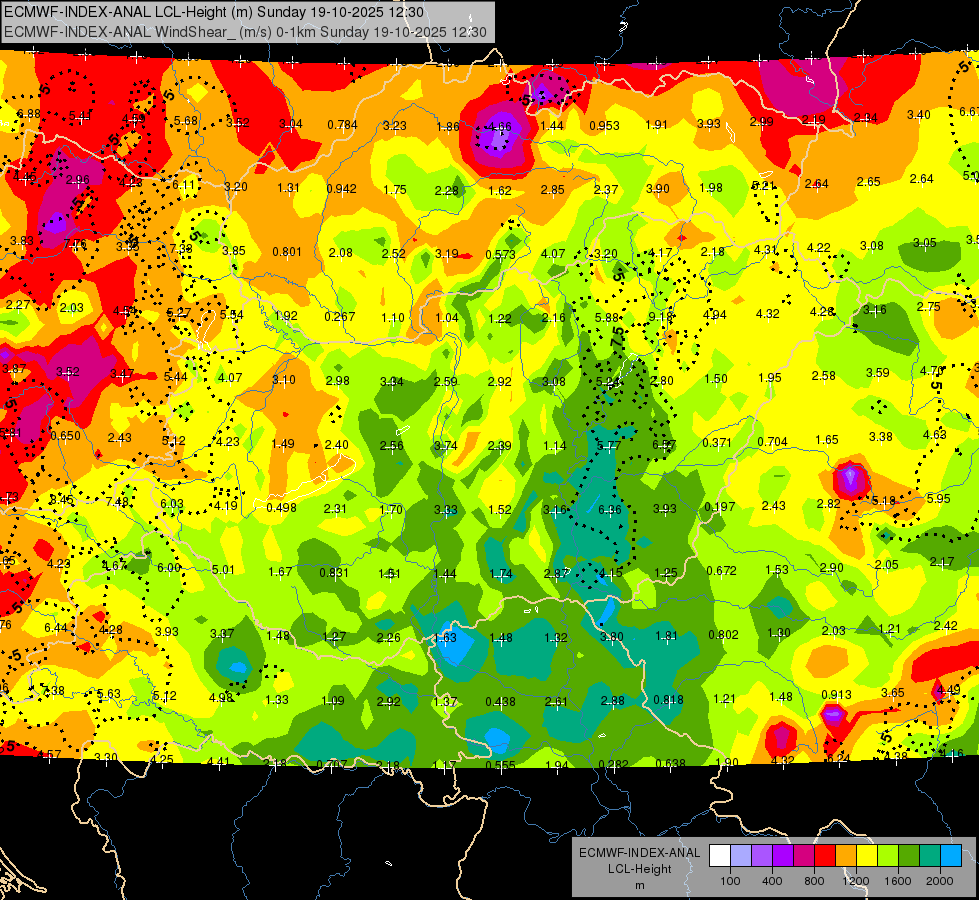Click the 7.5 contour line label

click(617, 338)
